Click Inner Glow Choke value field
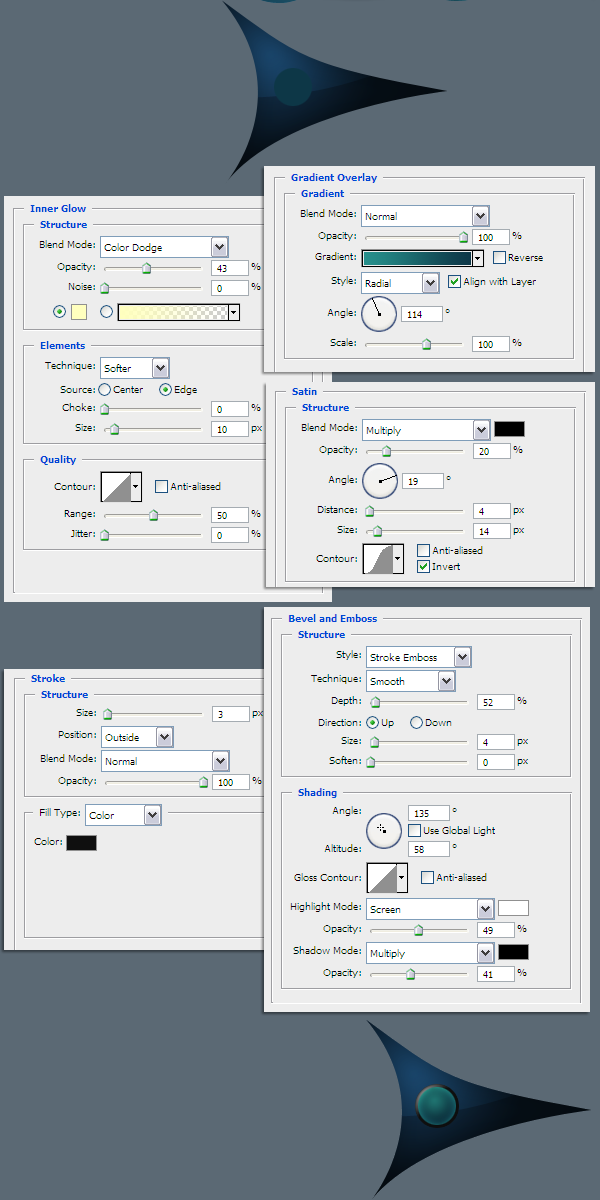This screenshot has height=1200, width=600. coord(230,409)
